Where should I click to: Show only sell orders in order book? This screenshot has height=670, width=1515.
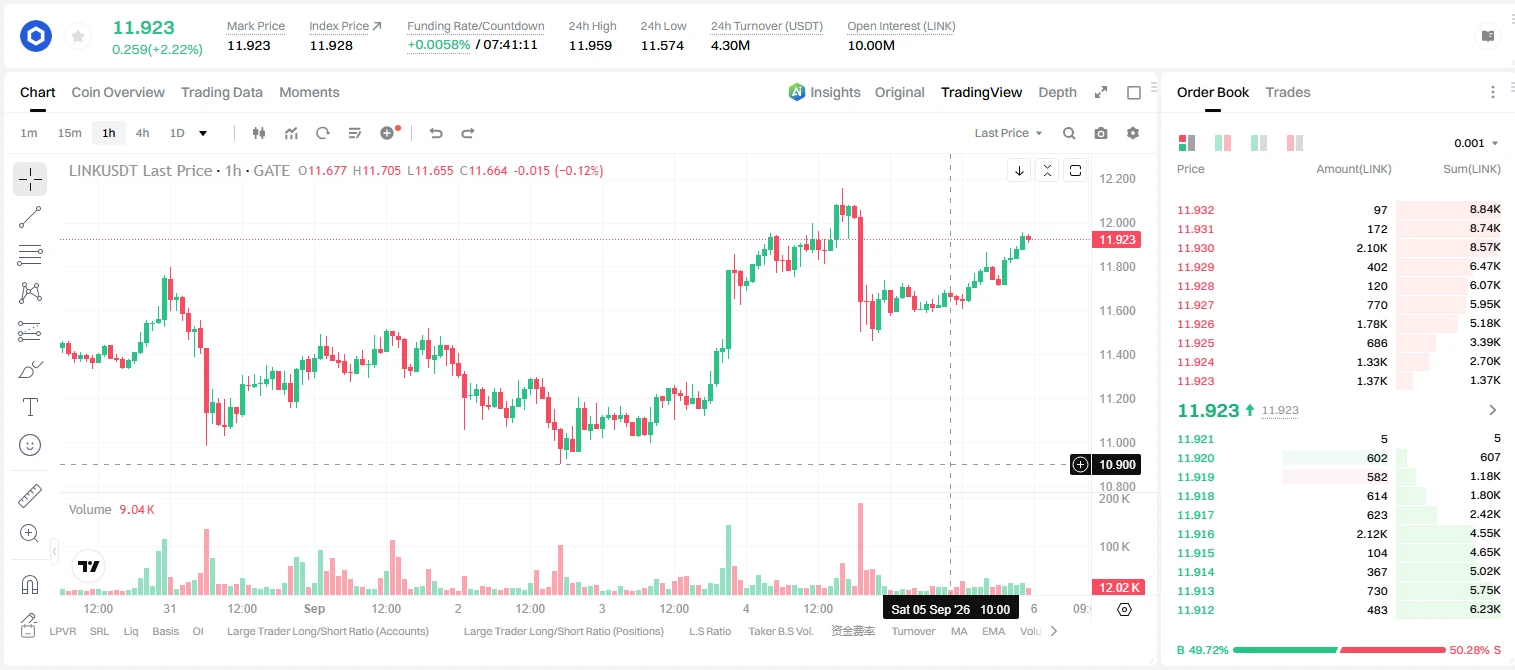click(1295, 143)
